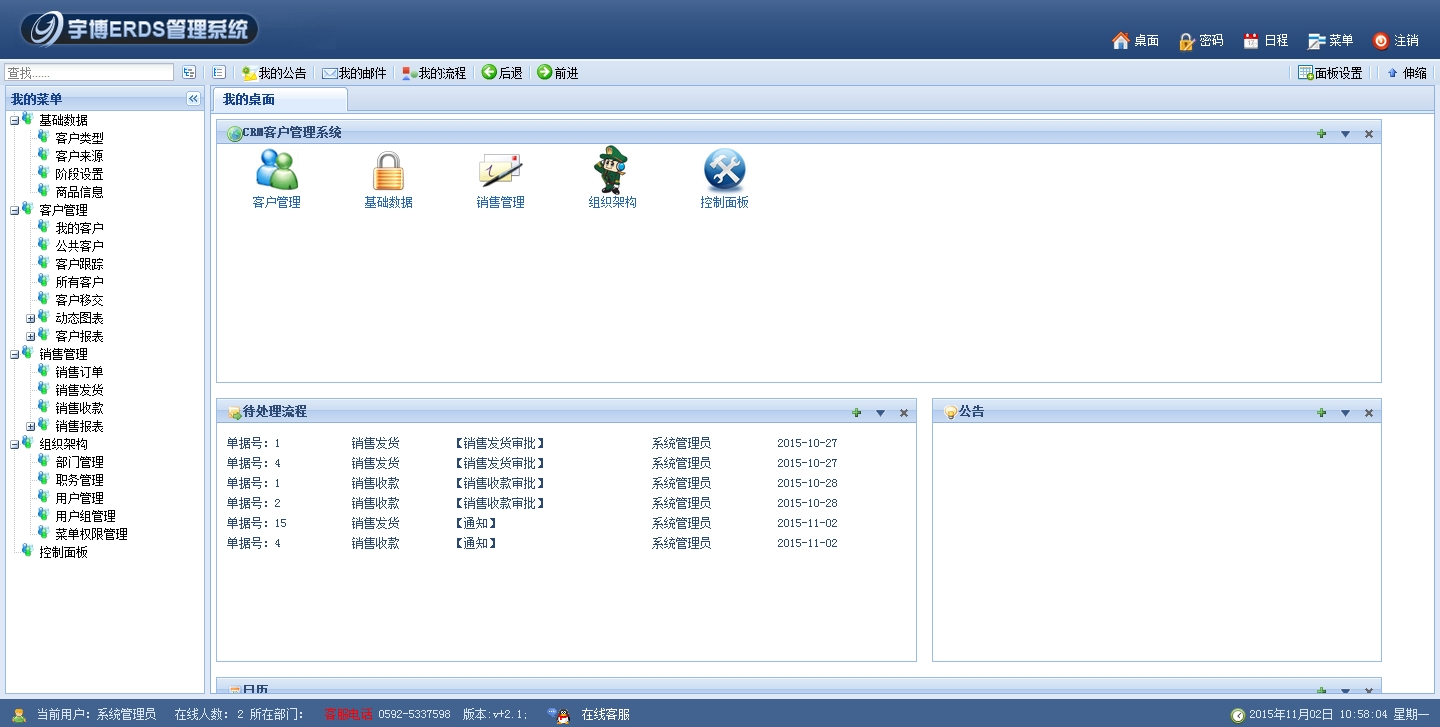Open 我的公告 in toolbar
Viewport: 1440px width, 727px height.
[x=274, y=73]
